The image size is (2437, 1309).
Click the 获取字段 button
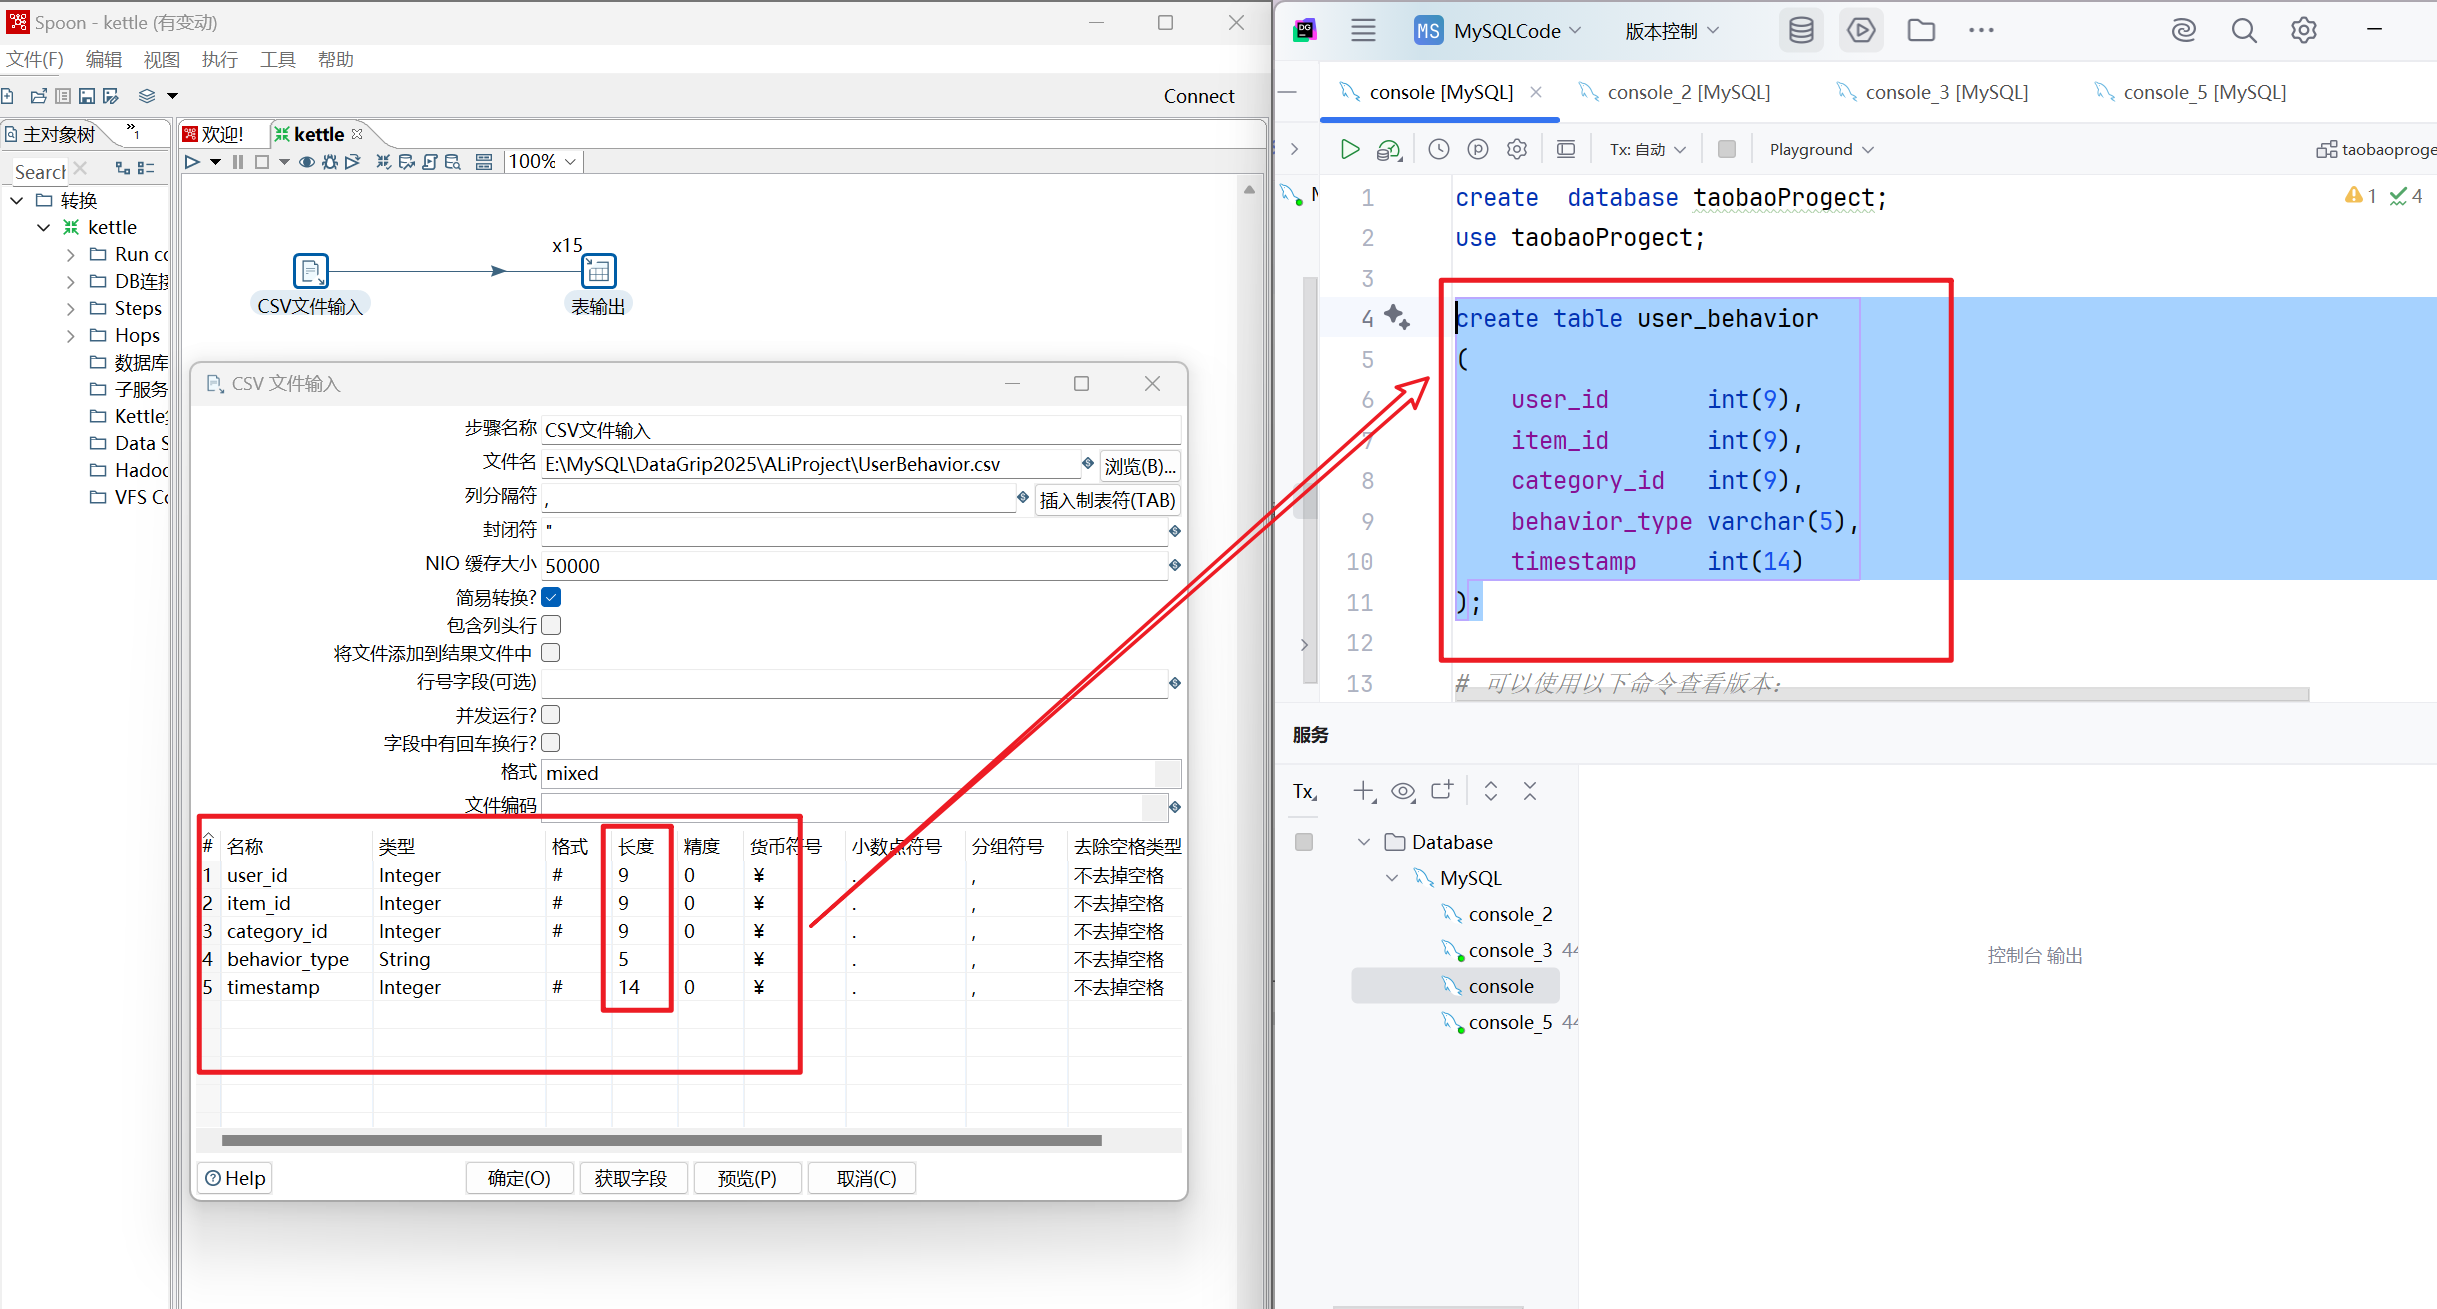point(630,1178)
